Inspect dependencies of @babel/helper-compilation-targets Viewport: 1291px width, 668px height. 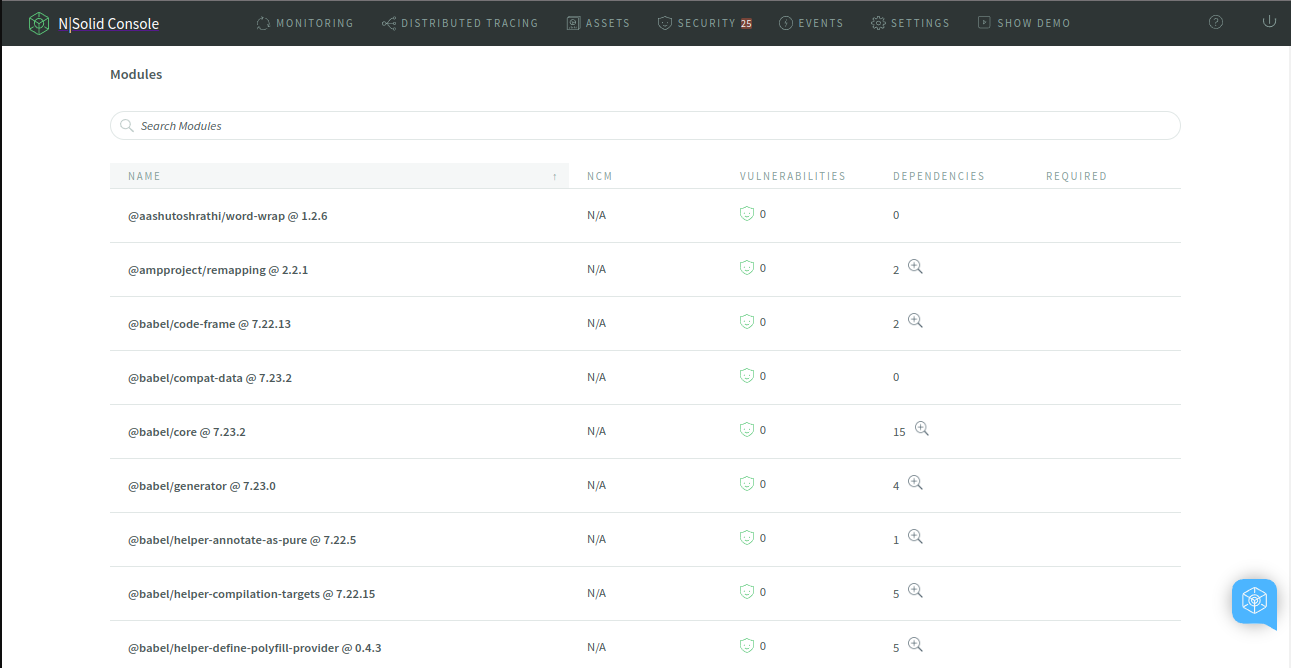915,591
